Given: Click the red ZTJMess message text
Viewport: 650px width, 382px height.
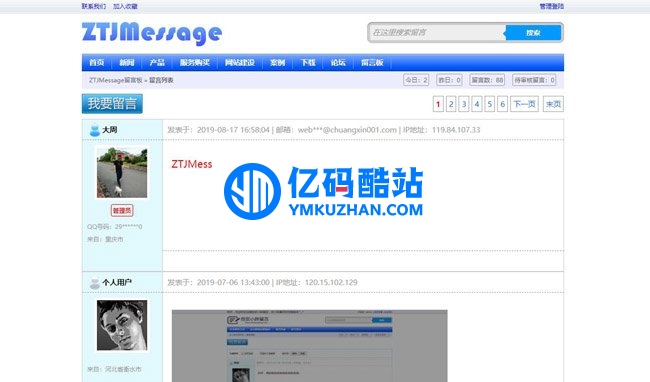Looking at the screenshot, I should (x=192, y=164).
